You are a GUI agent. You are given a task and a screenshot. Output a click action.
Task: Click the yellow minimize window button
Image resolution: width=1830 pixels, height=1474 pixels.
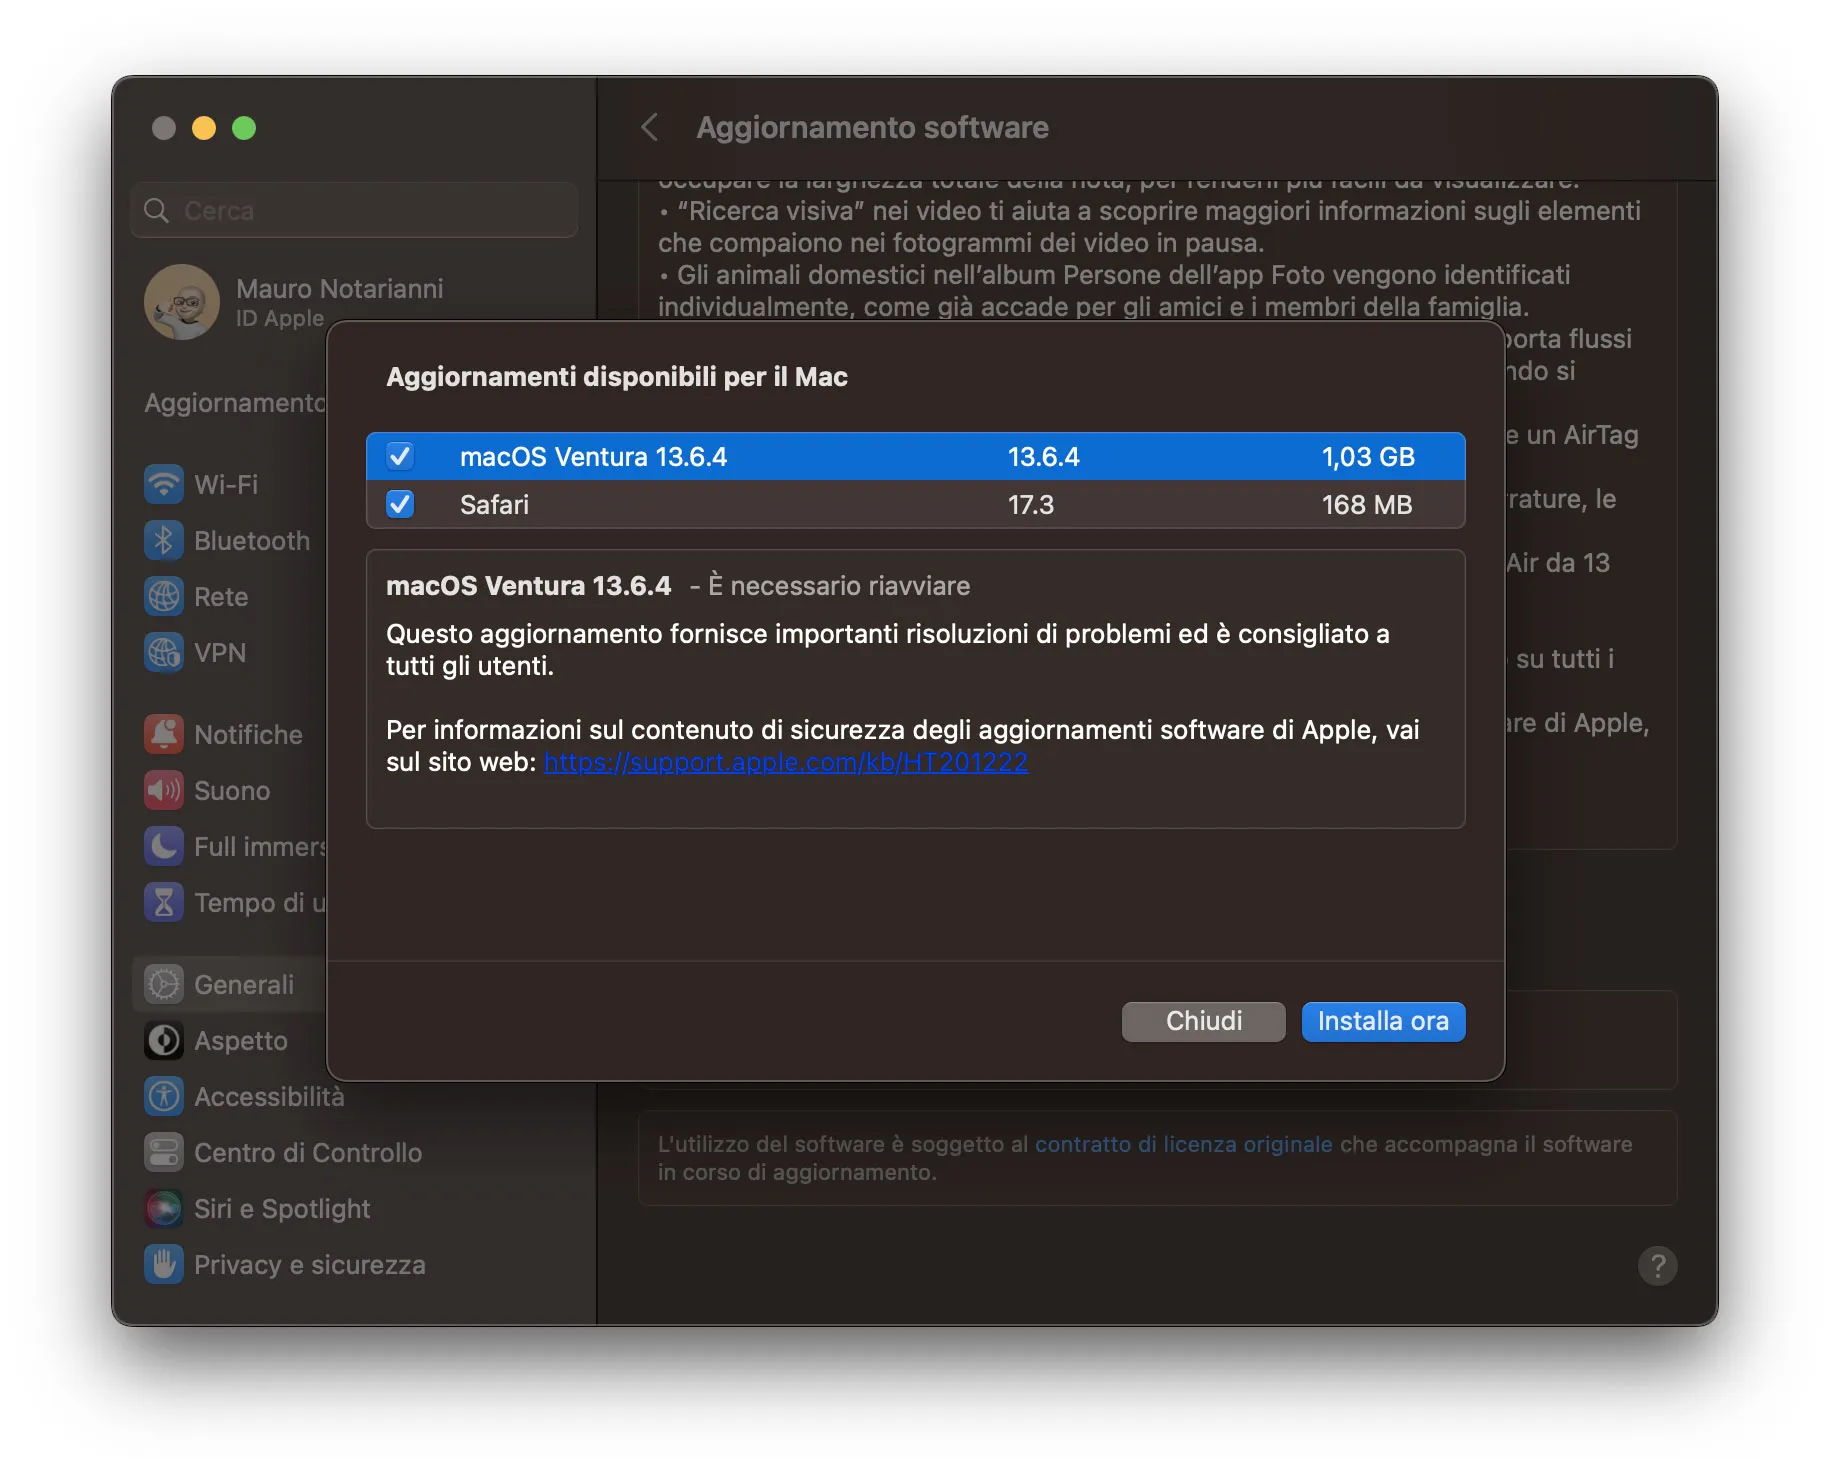pyautogui.click(x=204, y=128)
